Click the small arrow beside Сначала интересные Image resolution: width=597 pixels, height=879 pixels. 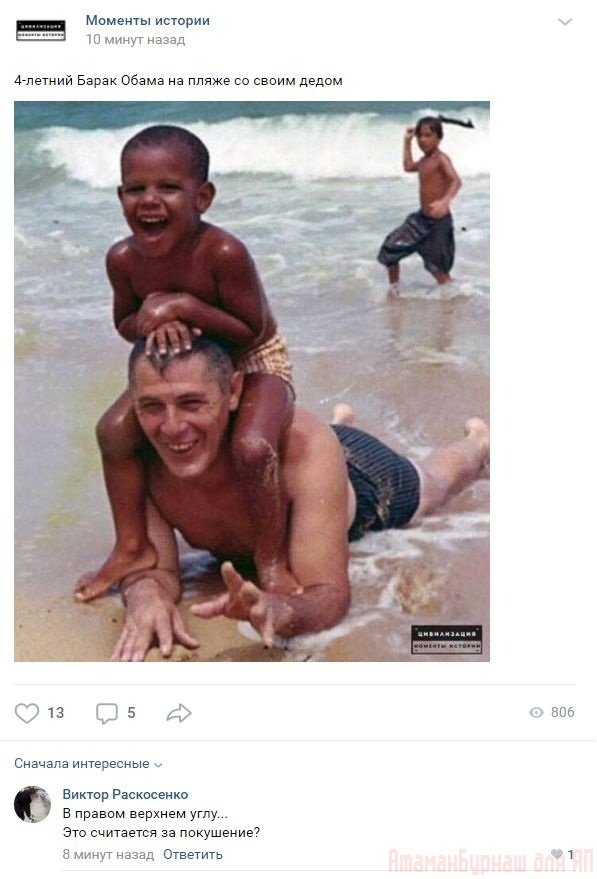tap(158, 765)
